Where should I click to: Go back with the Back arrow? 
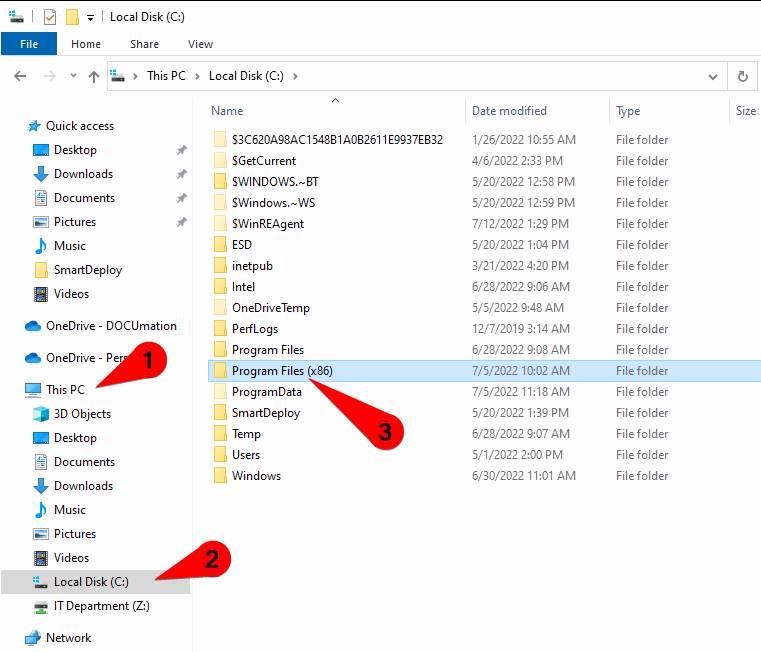point(20,76)
